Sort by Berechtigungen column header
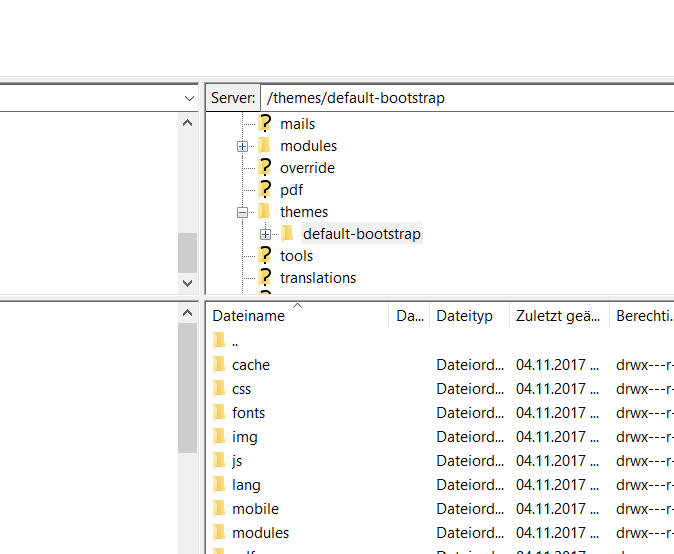This screenshot has width=674, height=554. pyautogui.click(x=642, y=315)
